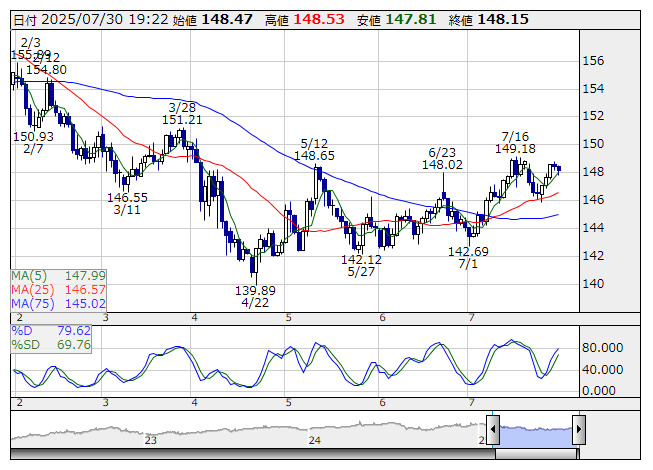Click the 5/12 peak label 148.65
Screen dimensions: 653x470
pyautogui.click(x=314, y=156)
